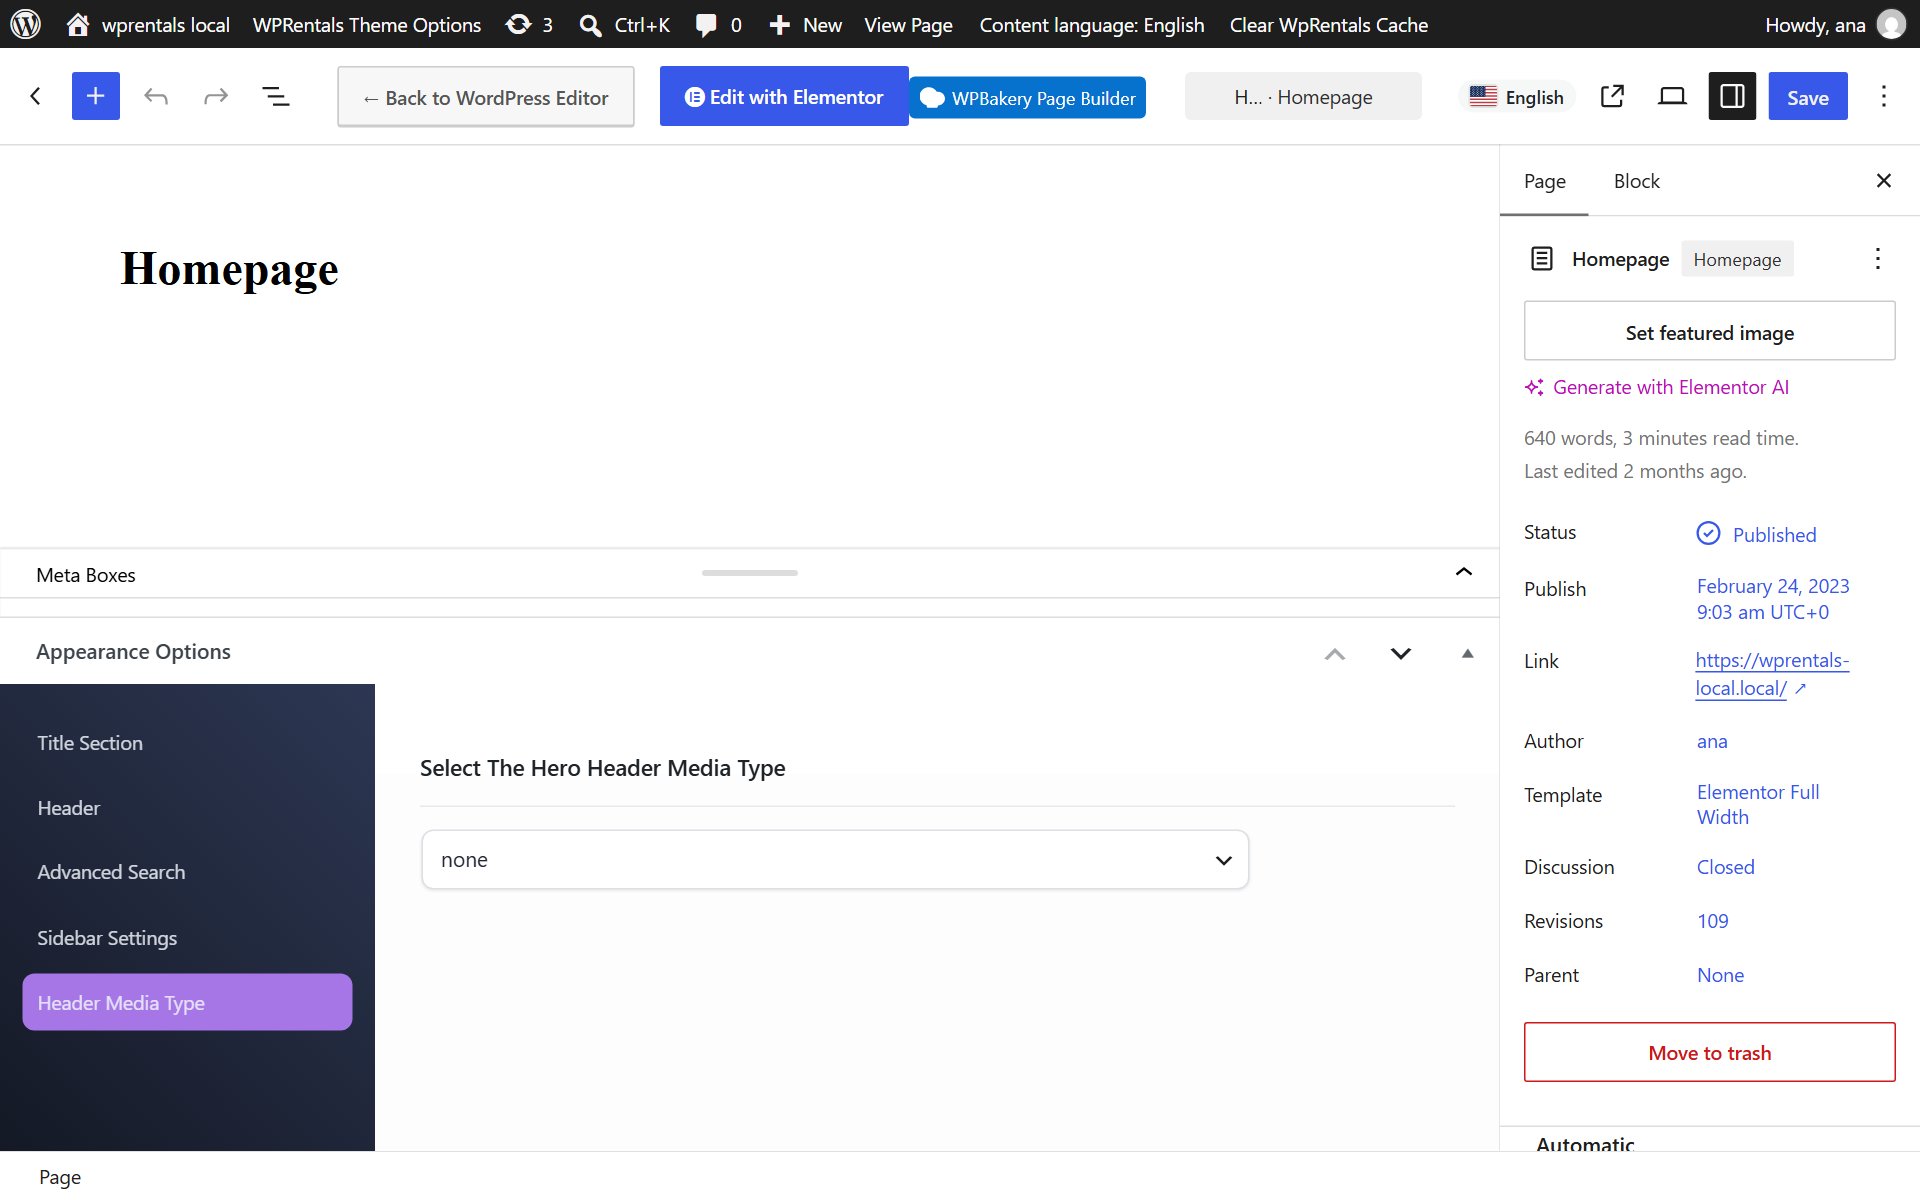Click Back to WordPress Editor button
The width and height of the screenshot is (1920, 1200).
(486, 97)
